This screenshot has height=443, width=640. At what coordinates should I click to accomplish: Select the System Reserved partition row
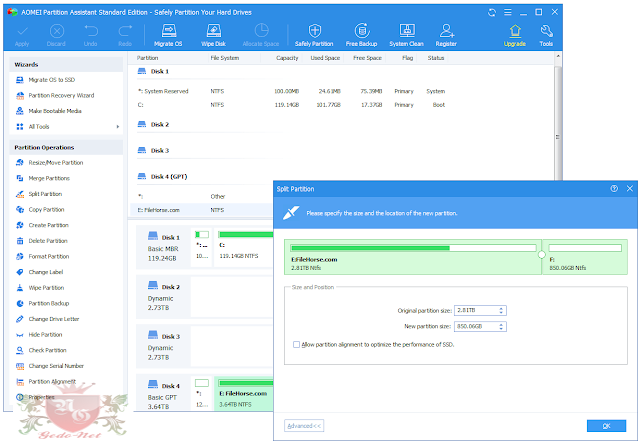(291, 91)
